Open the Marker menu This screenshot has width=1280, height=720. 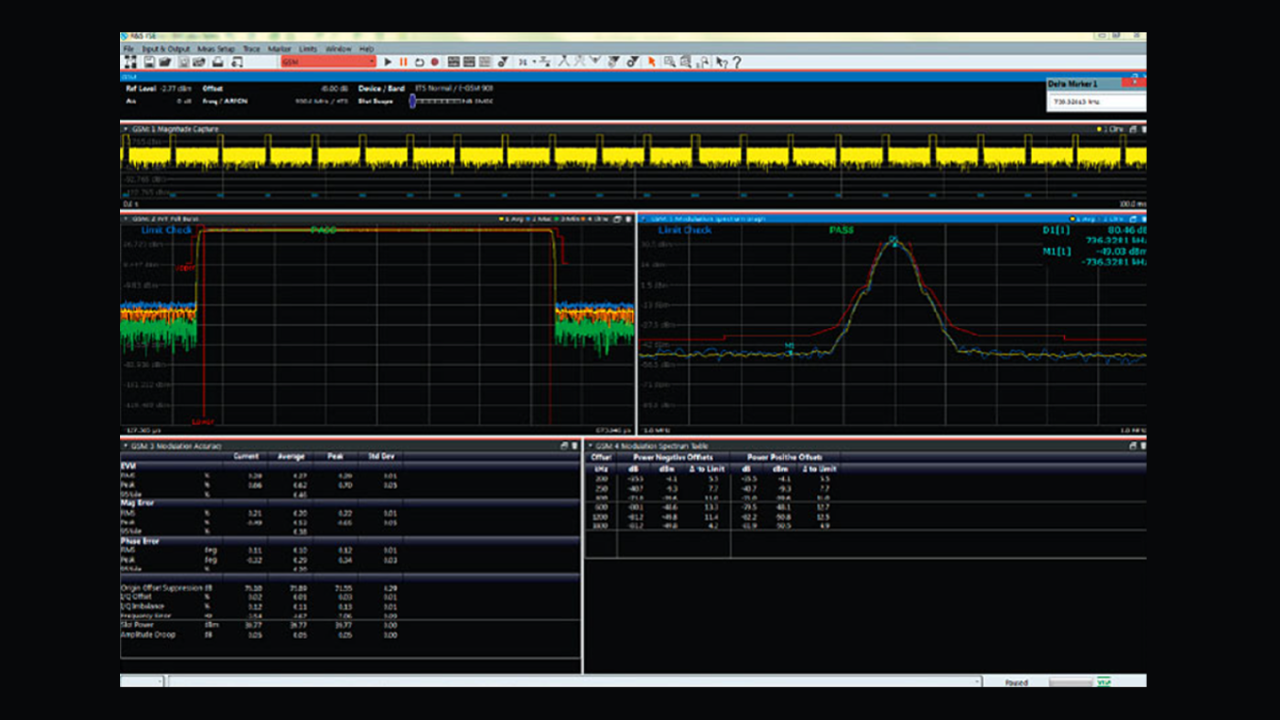pos(279,49)
